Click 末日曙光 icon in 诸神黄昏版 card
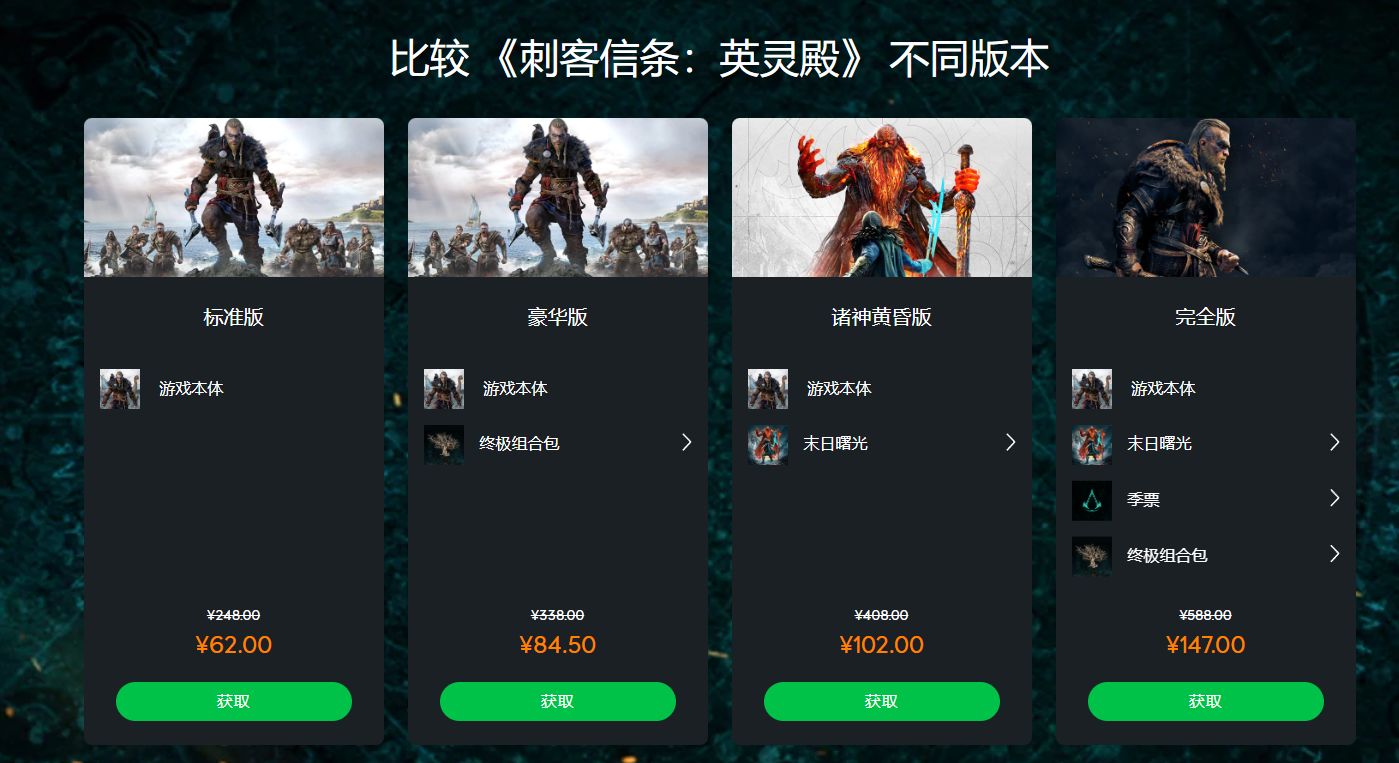 click(x=768, y=444)
